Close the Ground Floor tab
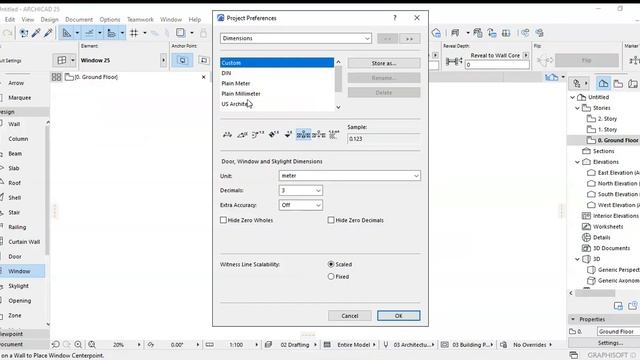Screen dimensions: 640x360 [204, 77]
